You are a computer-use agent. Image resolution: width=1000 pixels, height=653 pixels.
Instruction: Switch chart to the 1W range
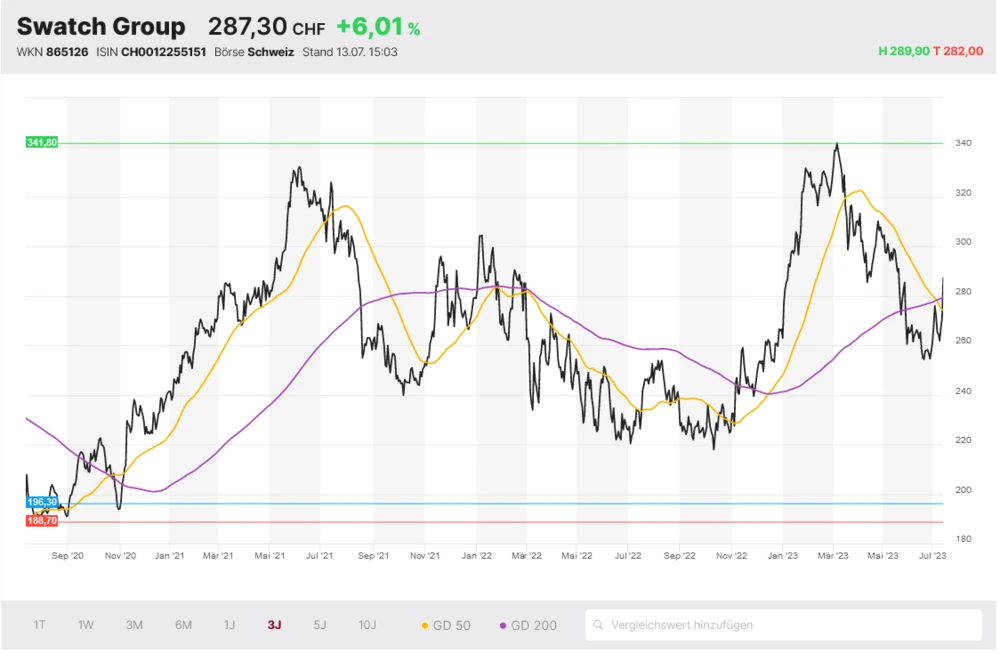pyautogui.click(x=86, y=626)
